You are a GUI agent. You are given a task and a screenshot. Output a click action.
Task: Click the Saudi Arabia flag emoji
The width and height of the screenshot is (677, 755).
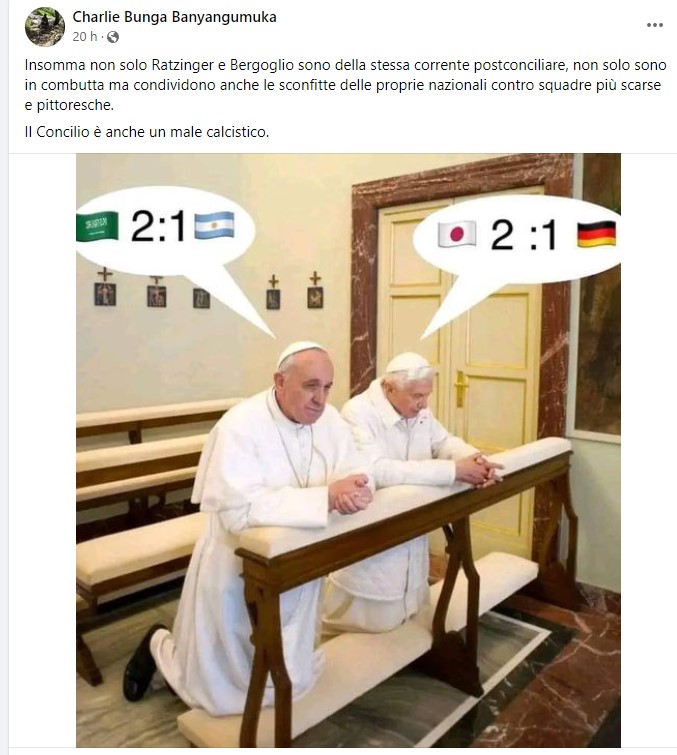pos(97,226)
